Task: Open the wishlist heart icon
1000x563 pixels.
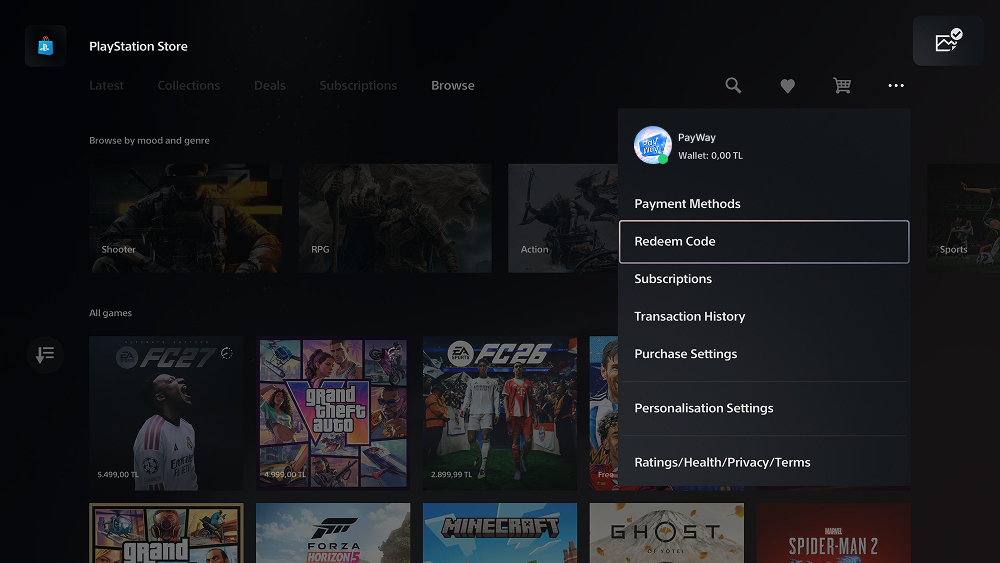Action: coord(788,85)
